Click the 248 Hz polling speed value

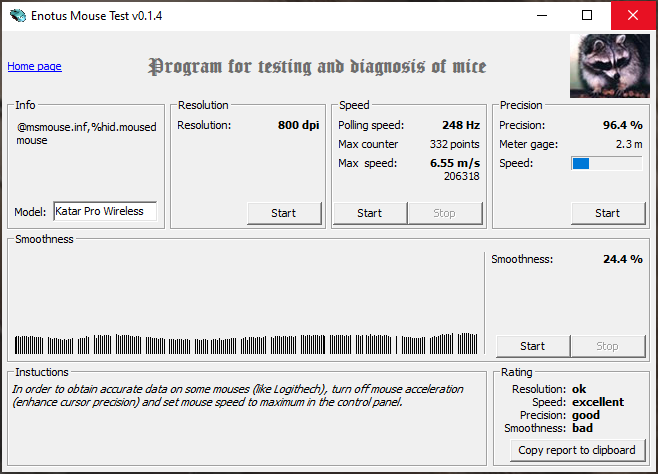461,125
